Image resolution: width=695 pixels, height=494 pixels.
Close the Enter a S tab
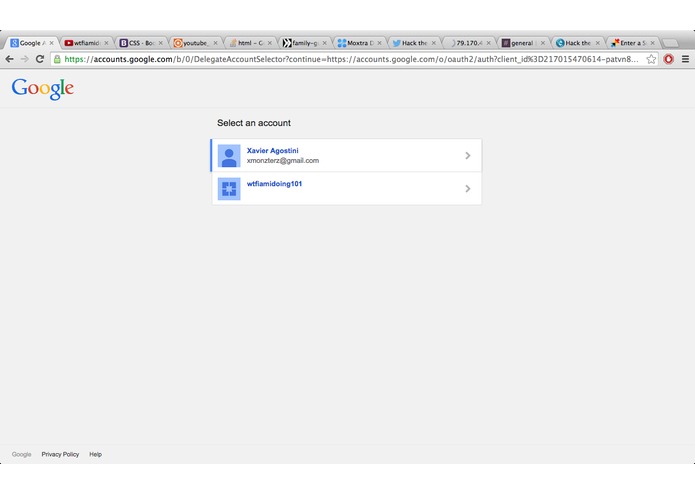pyautogui.click(x=652, y=43)
